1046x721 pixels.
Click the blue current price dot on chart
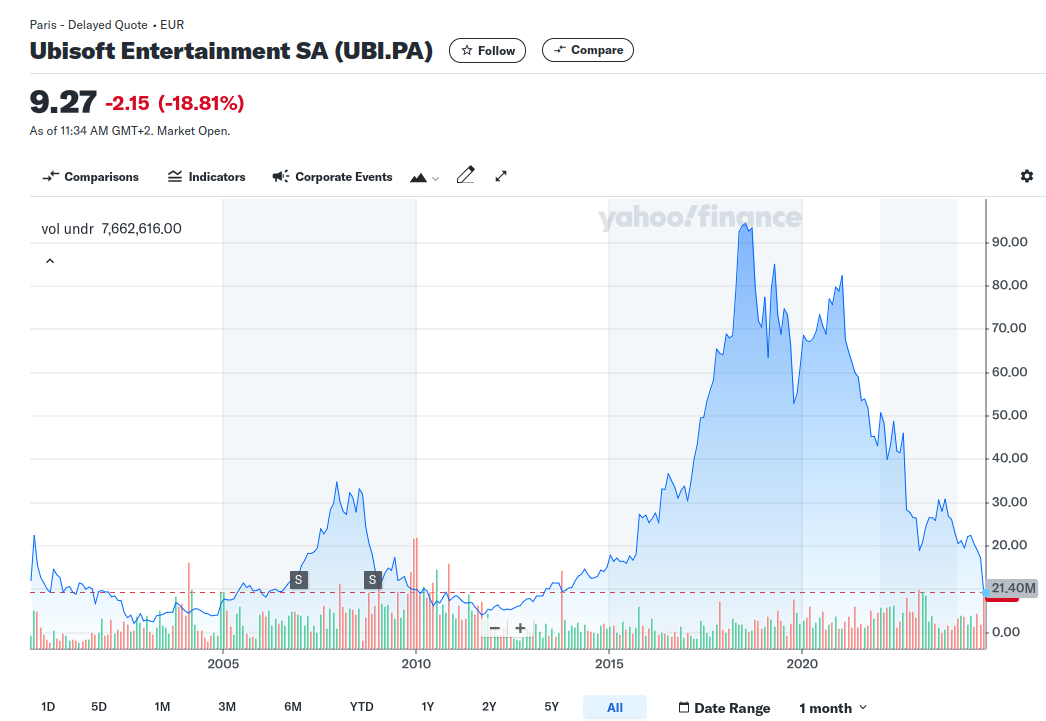(986, 592)
